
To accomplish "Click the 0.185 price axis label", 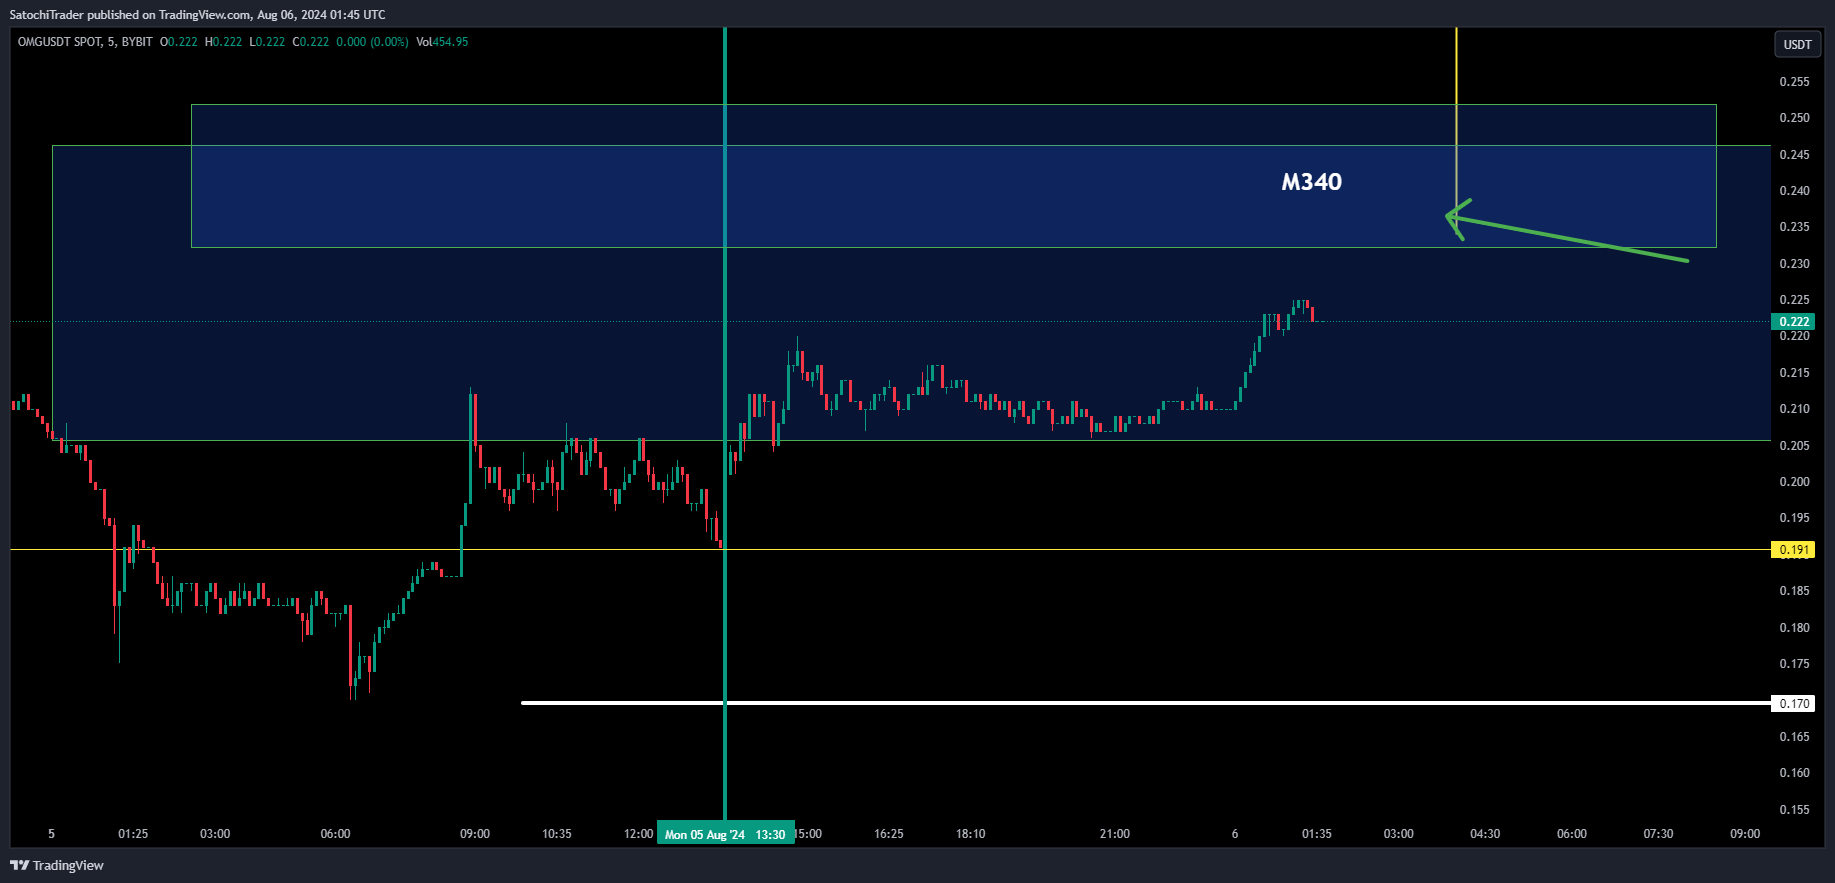I will 1794,591.
